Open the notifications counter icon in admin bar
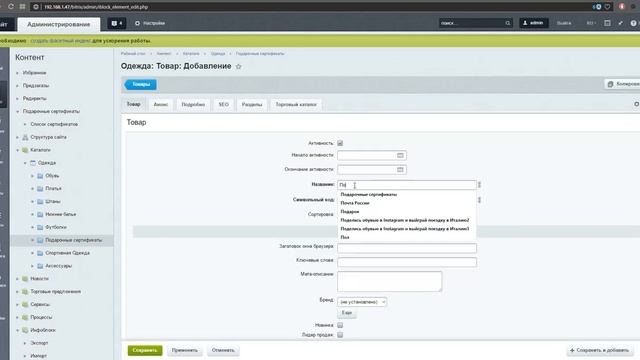 116,23
